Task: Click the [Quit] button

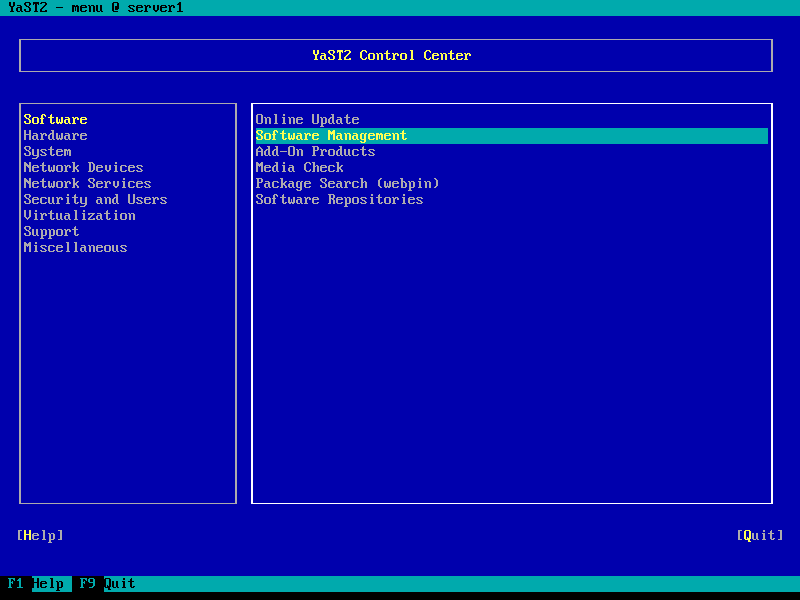Action: tap(760, 535)
